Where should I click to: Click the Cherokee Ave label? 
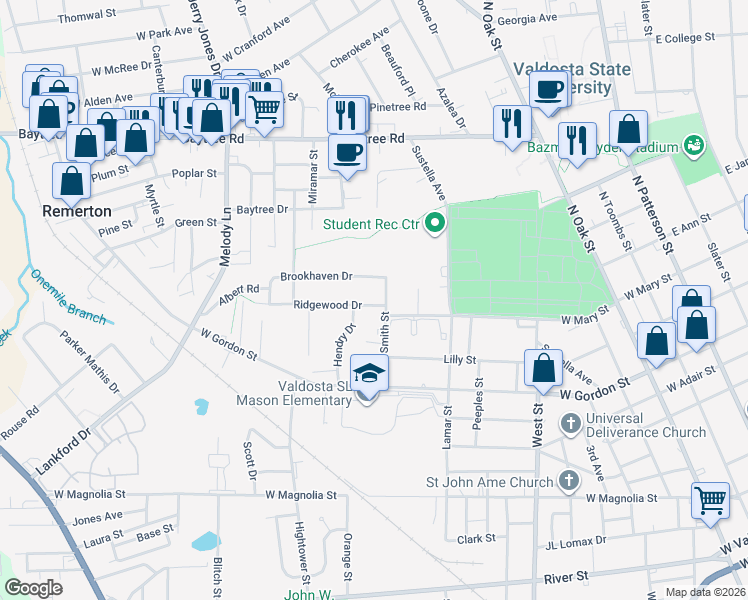coord(359,47)
